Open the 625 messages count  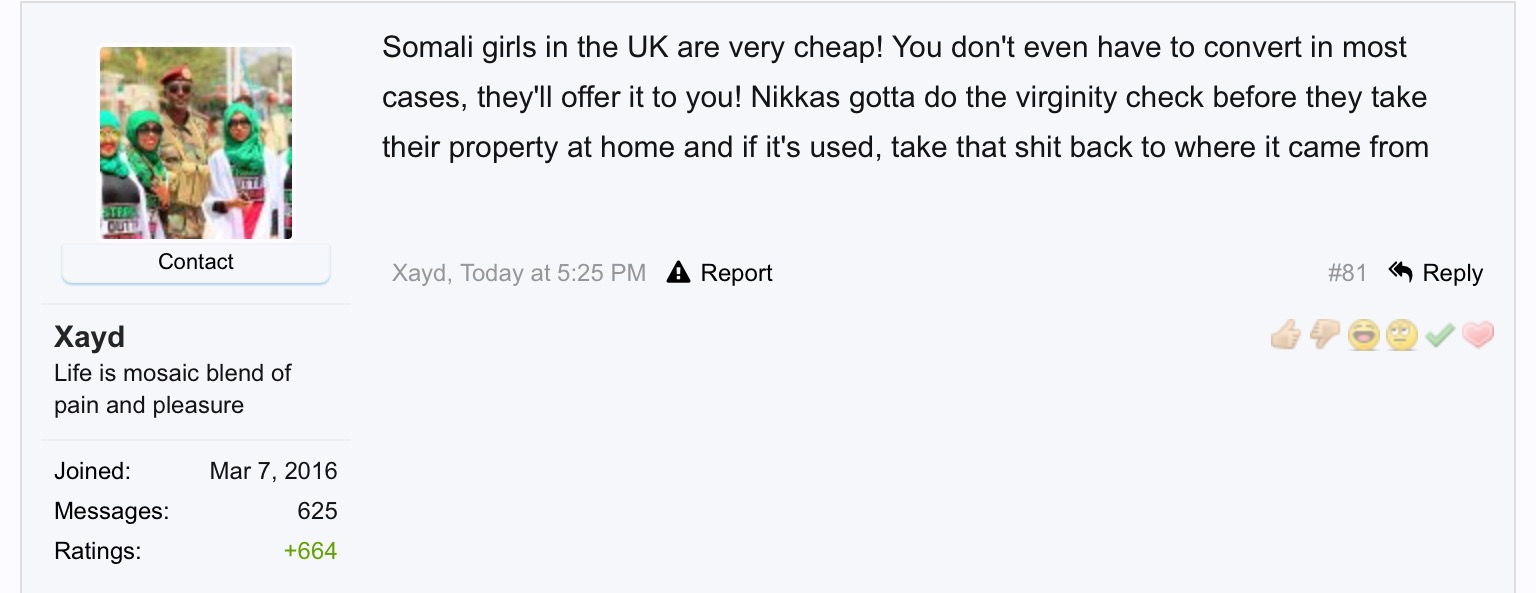317,511
